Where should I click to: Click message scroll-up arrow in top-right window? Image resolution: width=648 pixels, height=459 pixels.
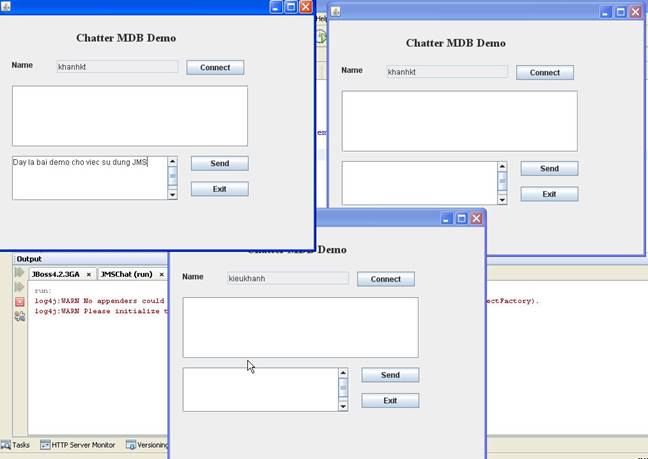tap(502, 166)
